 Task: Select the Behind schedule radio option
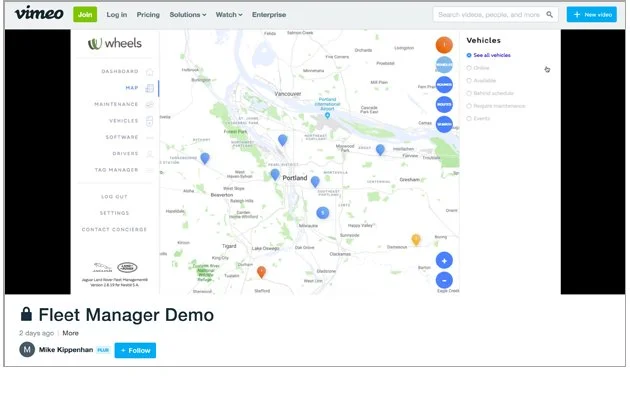(468, 93)
